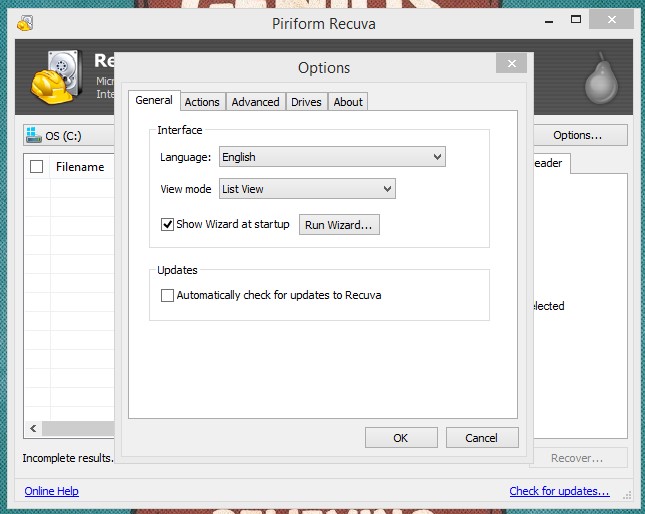This screenshot has height=514, width=645.
Task: Click the Recuva hard hat title bar icon
Action: coord(25,23)
